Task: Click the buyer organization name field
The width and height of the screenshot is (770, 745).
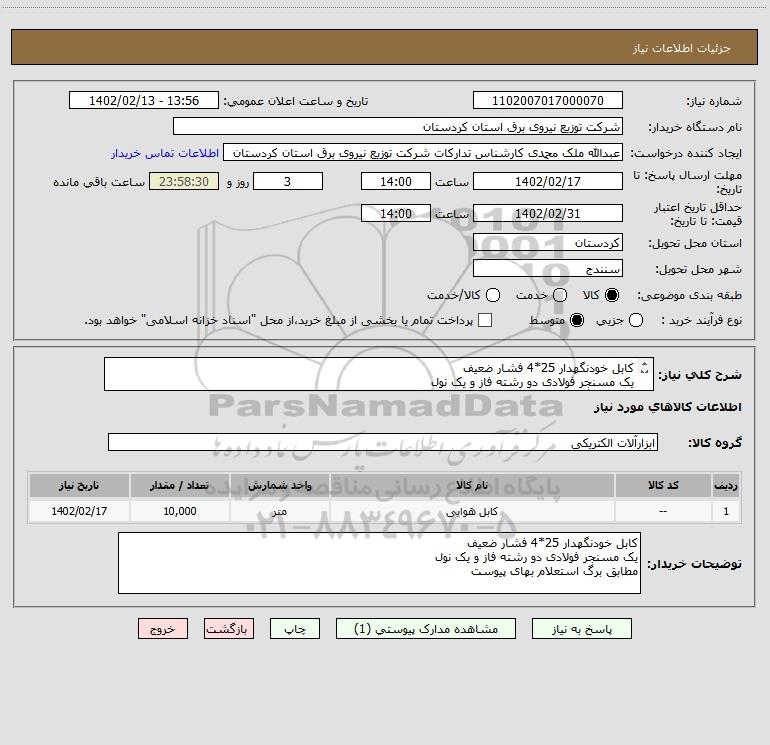Action: click(398, 126)
